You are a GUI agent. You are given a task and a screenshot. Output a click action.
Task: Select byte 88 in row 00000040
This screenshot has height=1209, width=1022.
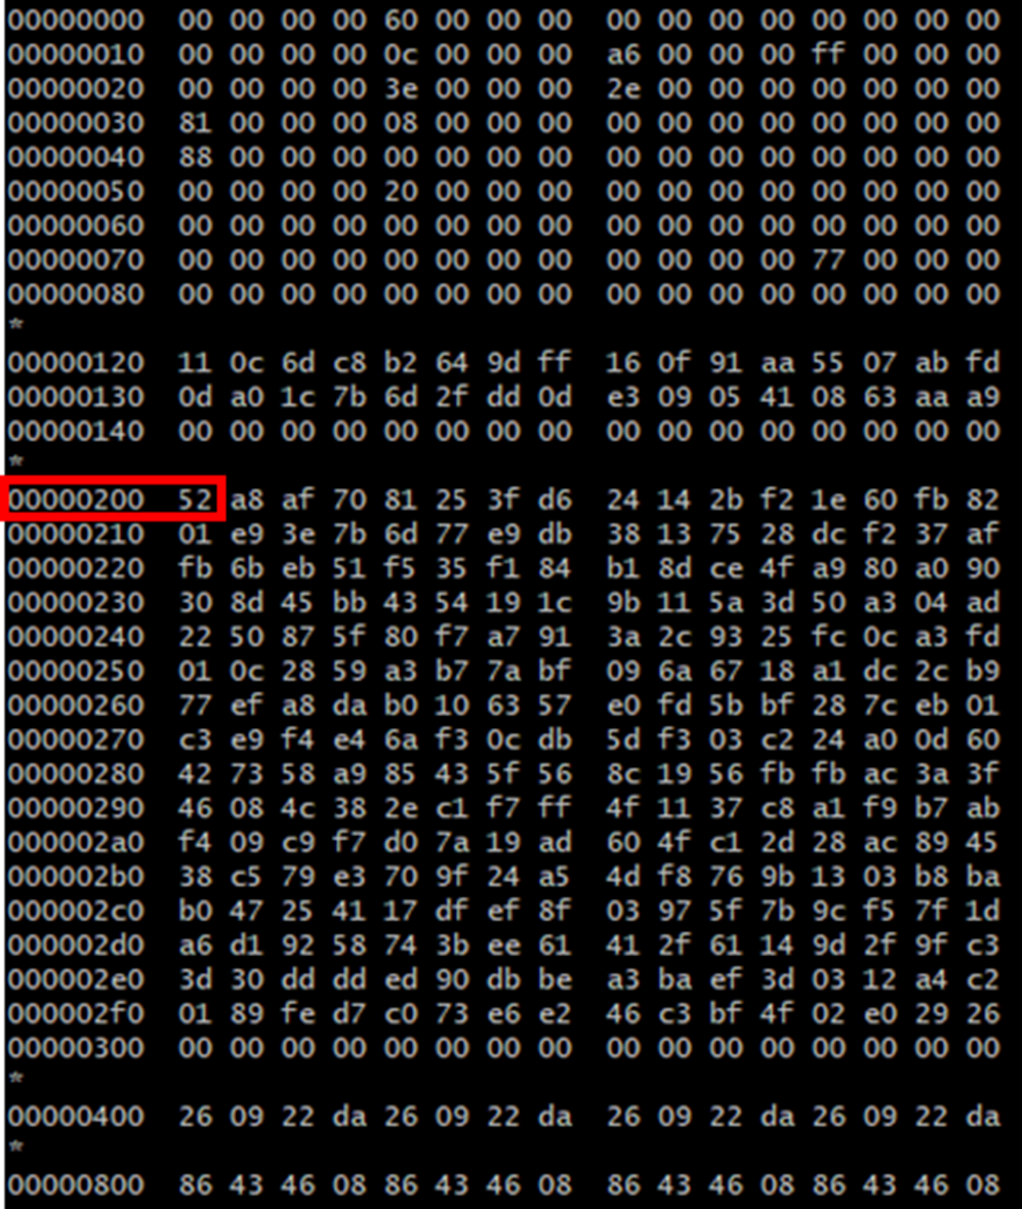(195, 157)
